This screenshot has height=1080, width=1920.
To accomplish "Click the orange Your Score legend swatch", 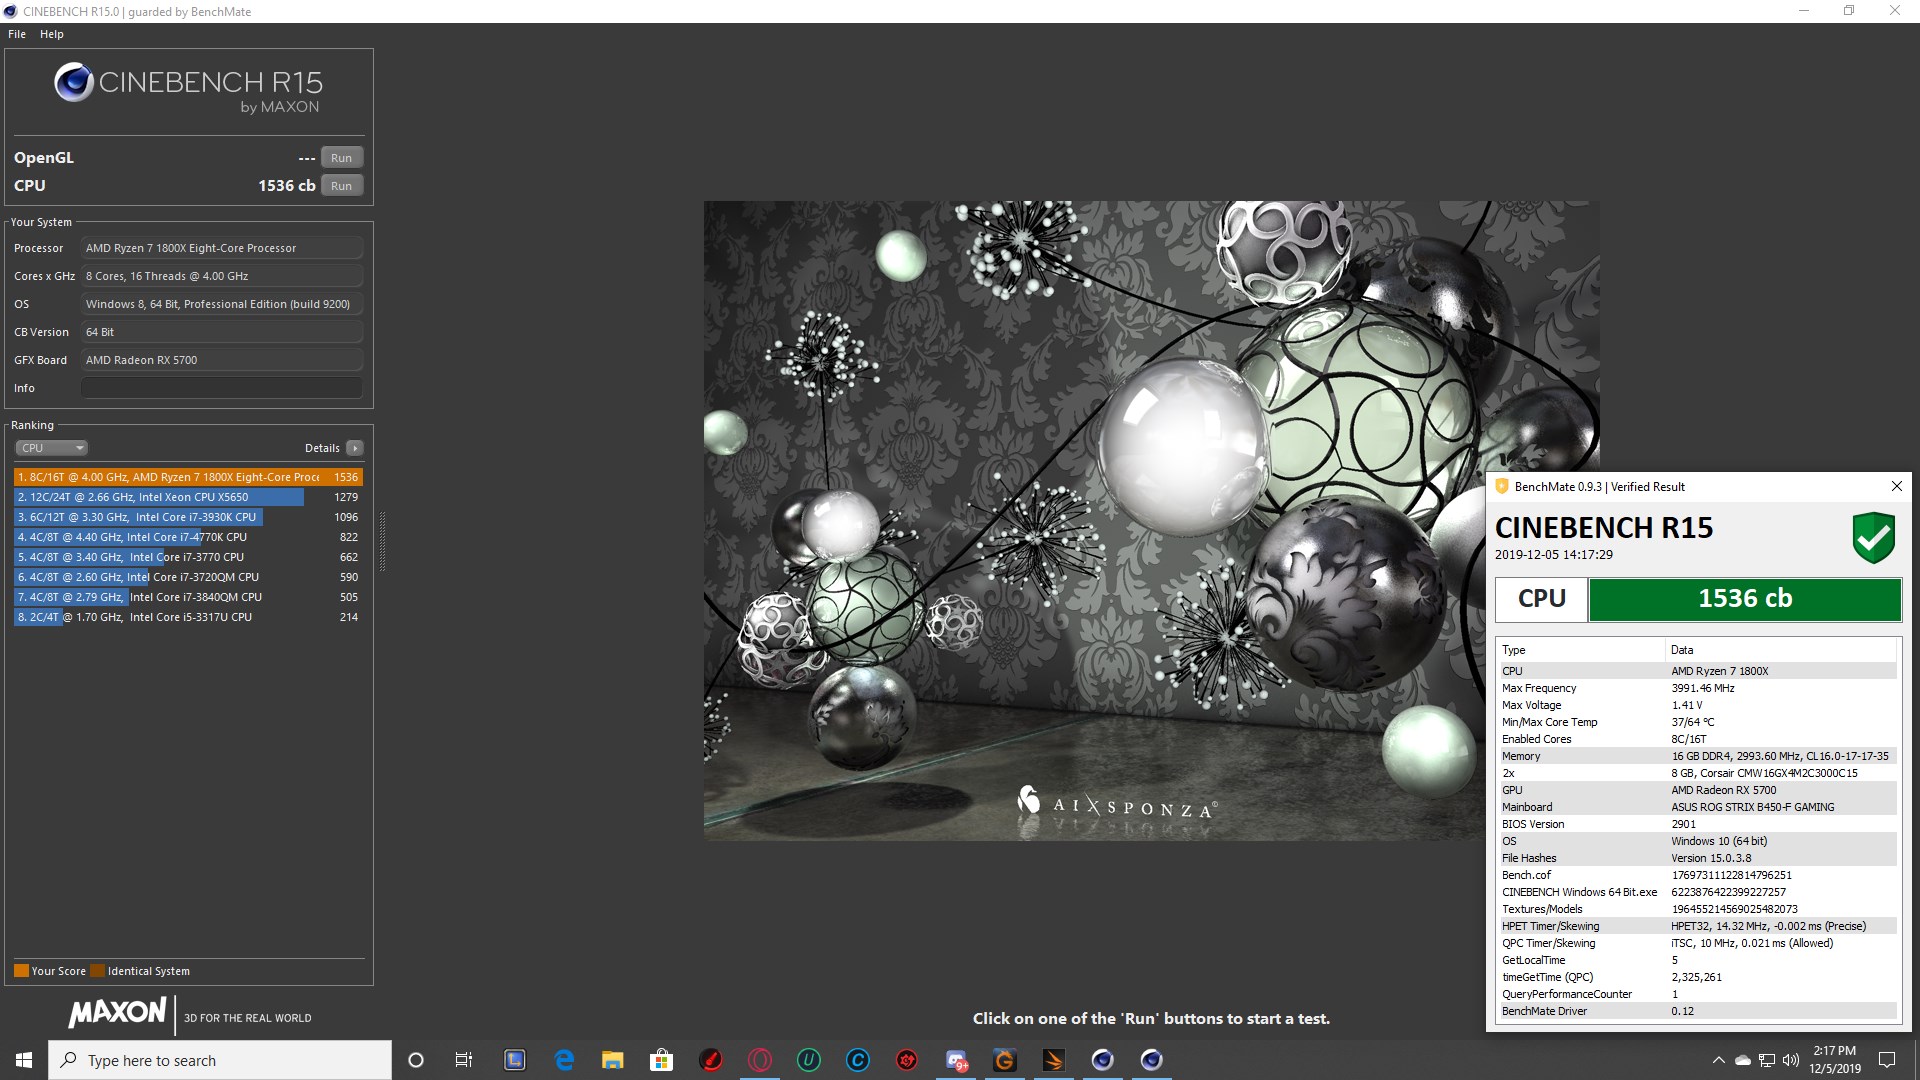I will (x=21, y=971).
